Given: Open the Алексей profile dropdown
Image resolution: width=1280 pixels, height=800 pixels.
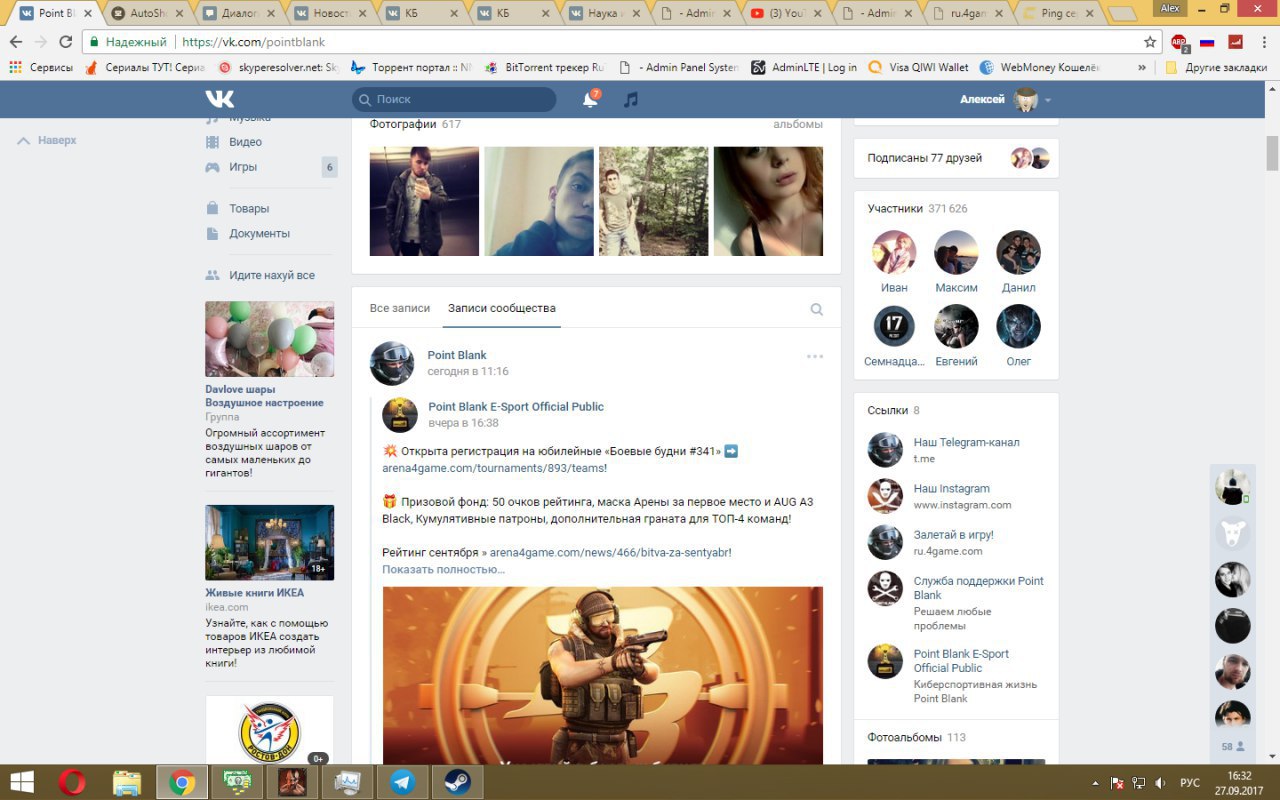Looking at the screenshot, I should [1005, 99].
